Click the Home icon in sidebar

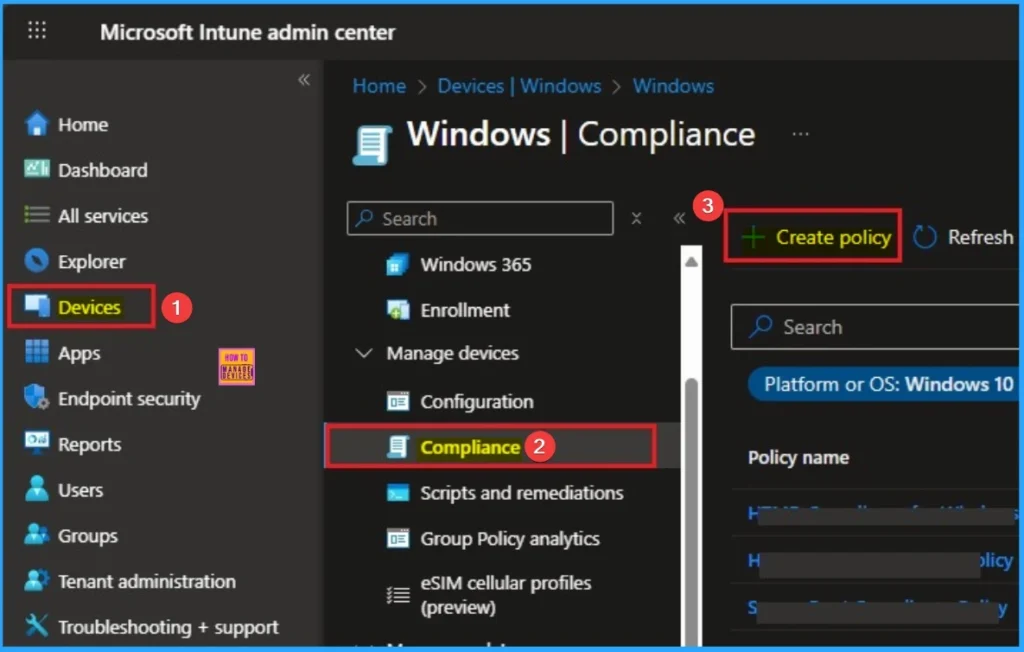coord(37,123)
